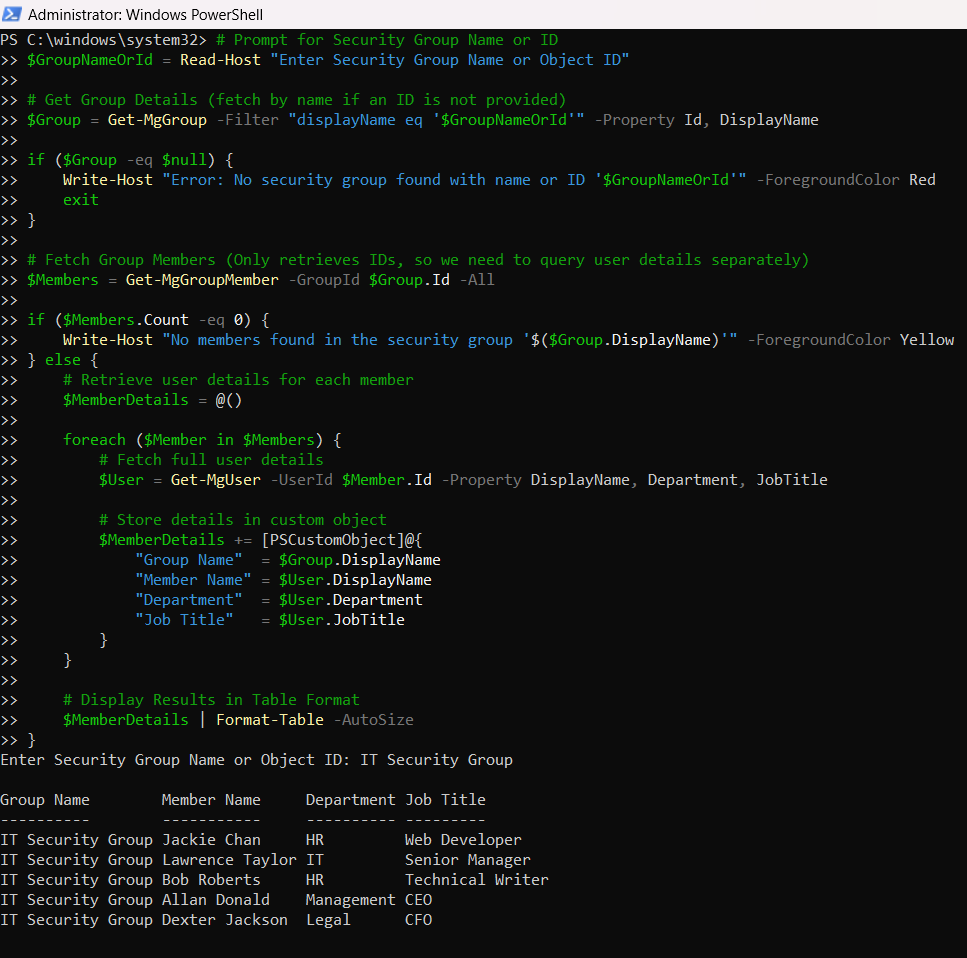Click the Group Name column header in output

[45, 800]
